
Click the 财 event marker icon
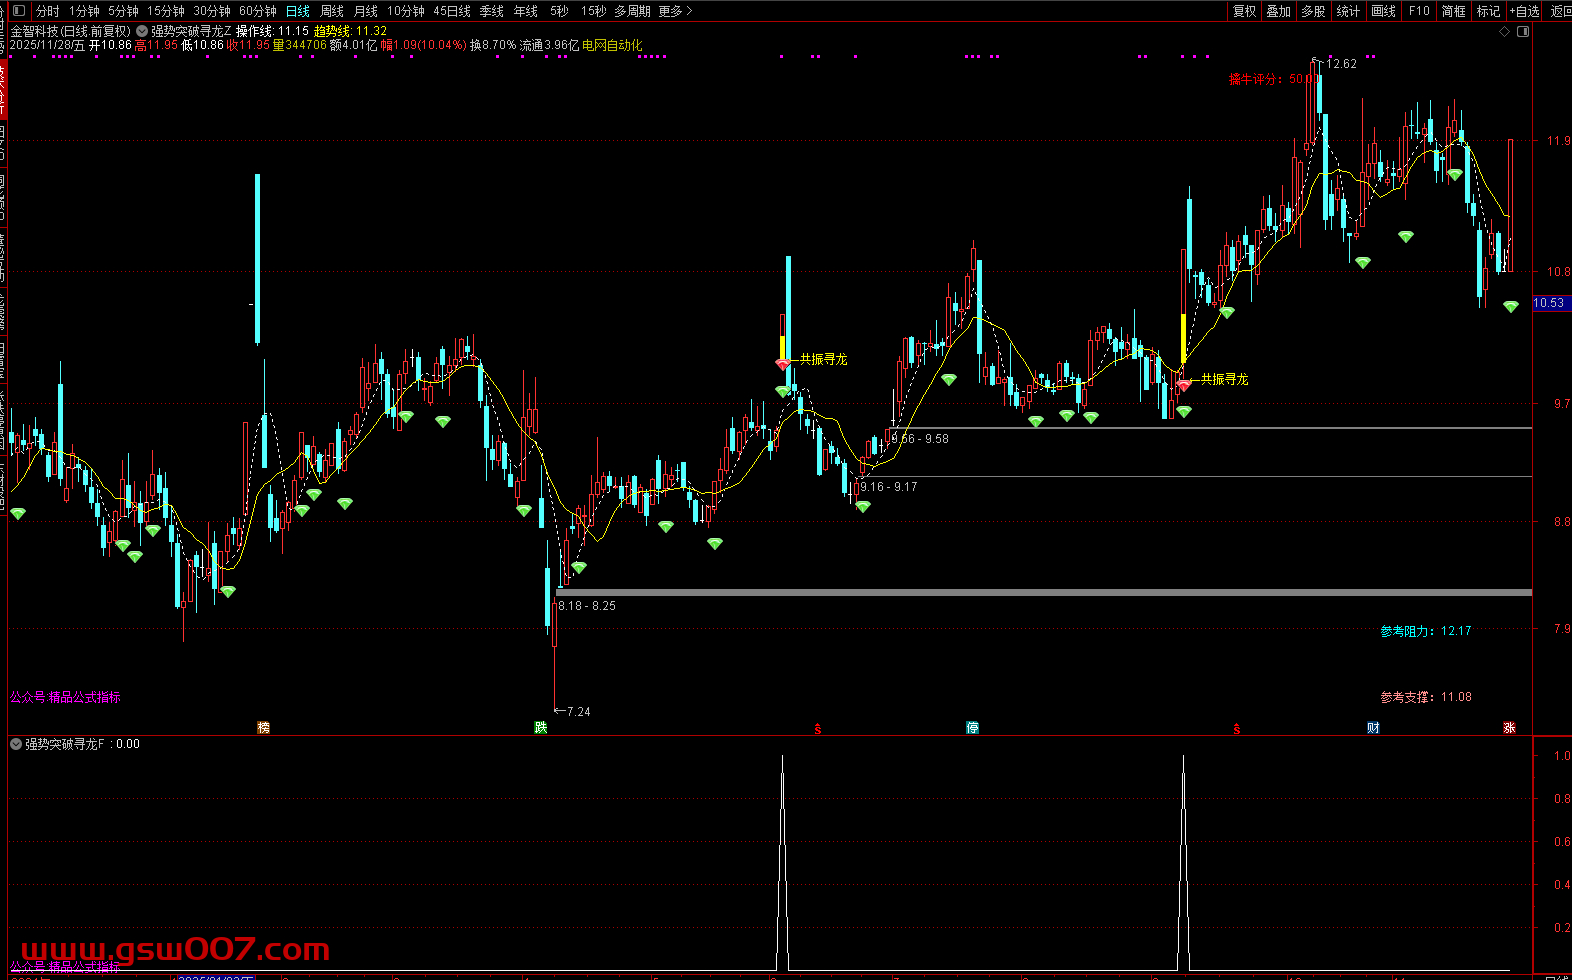click(1373, 727)
